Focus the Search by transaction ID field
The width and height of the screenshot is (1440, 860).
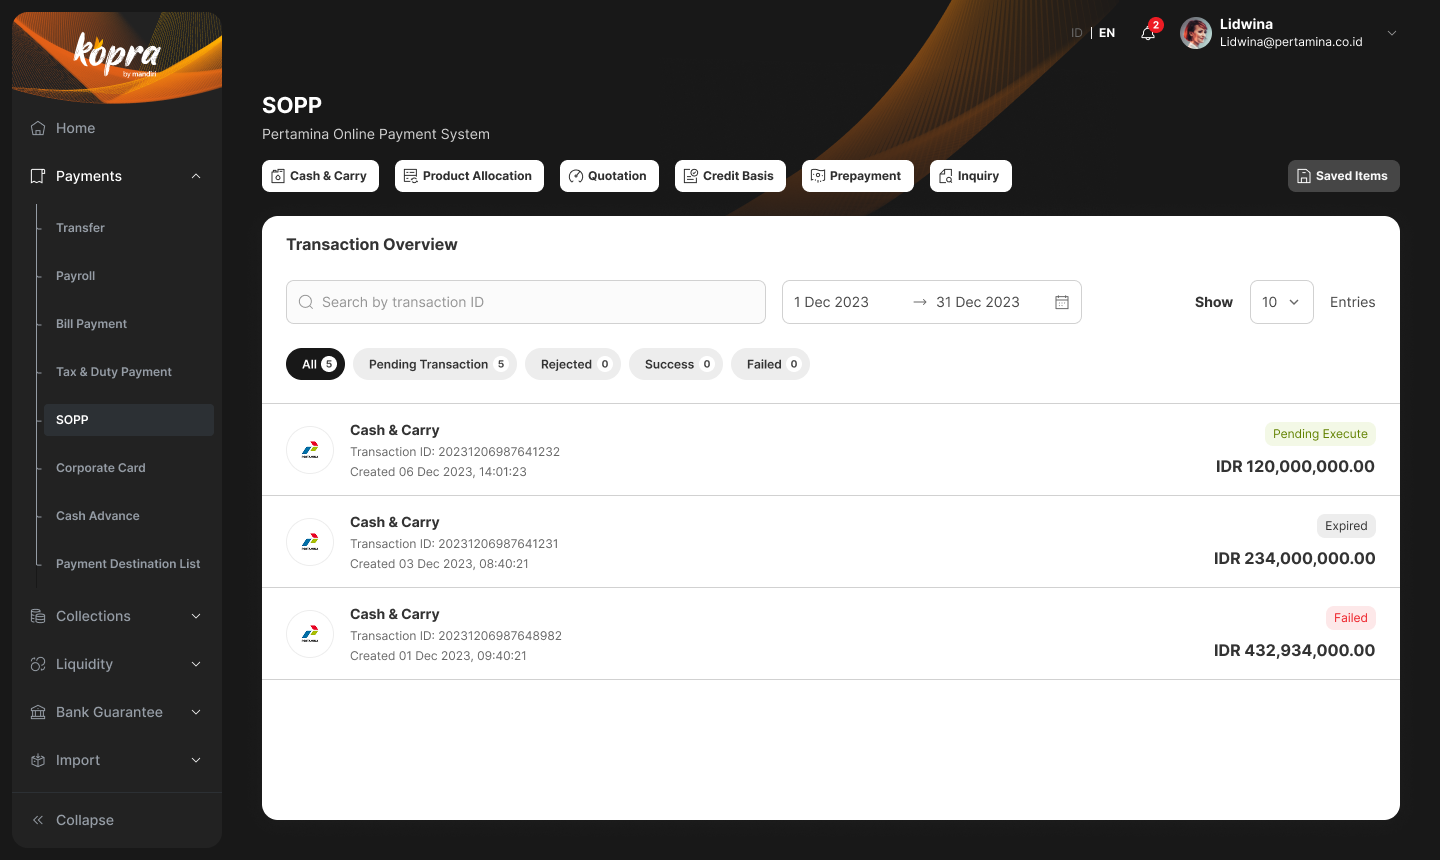click(525, 302)
